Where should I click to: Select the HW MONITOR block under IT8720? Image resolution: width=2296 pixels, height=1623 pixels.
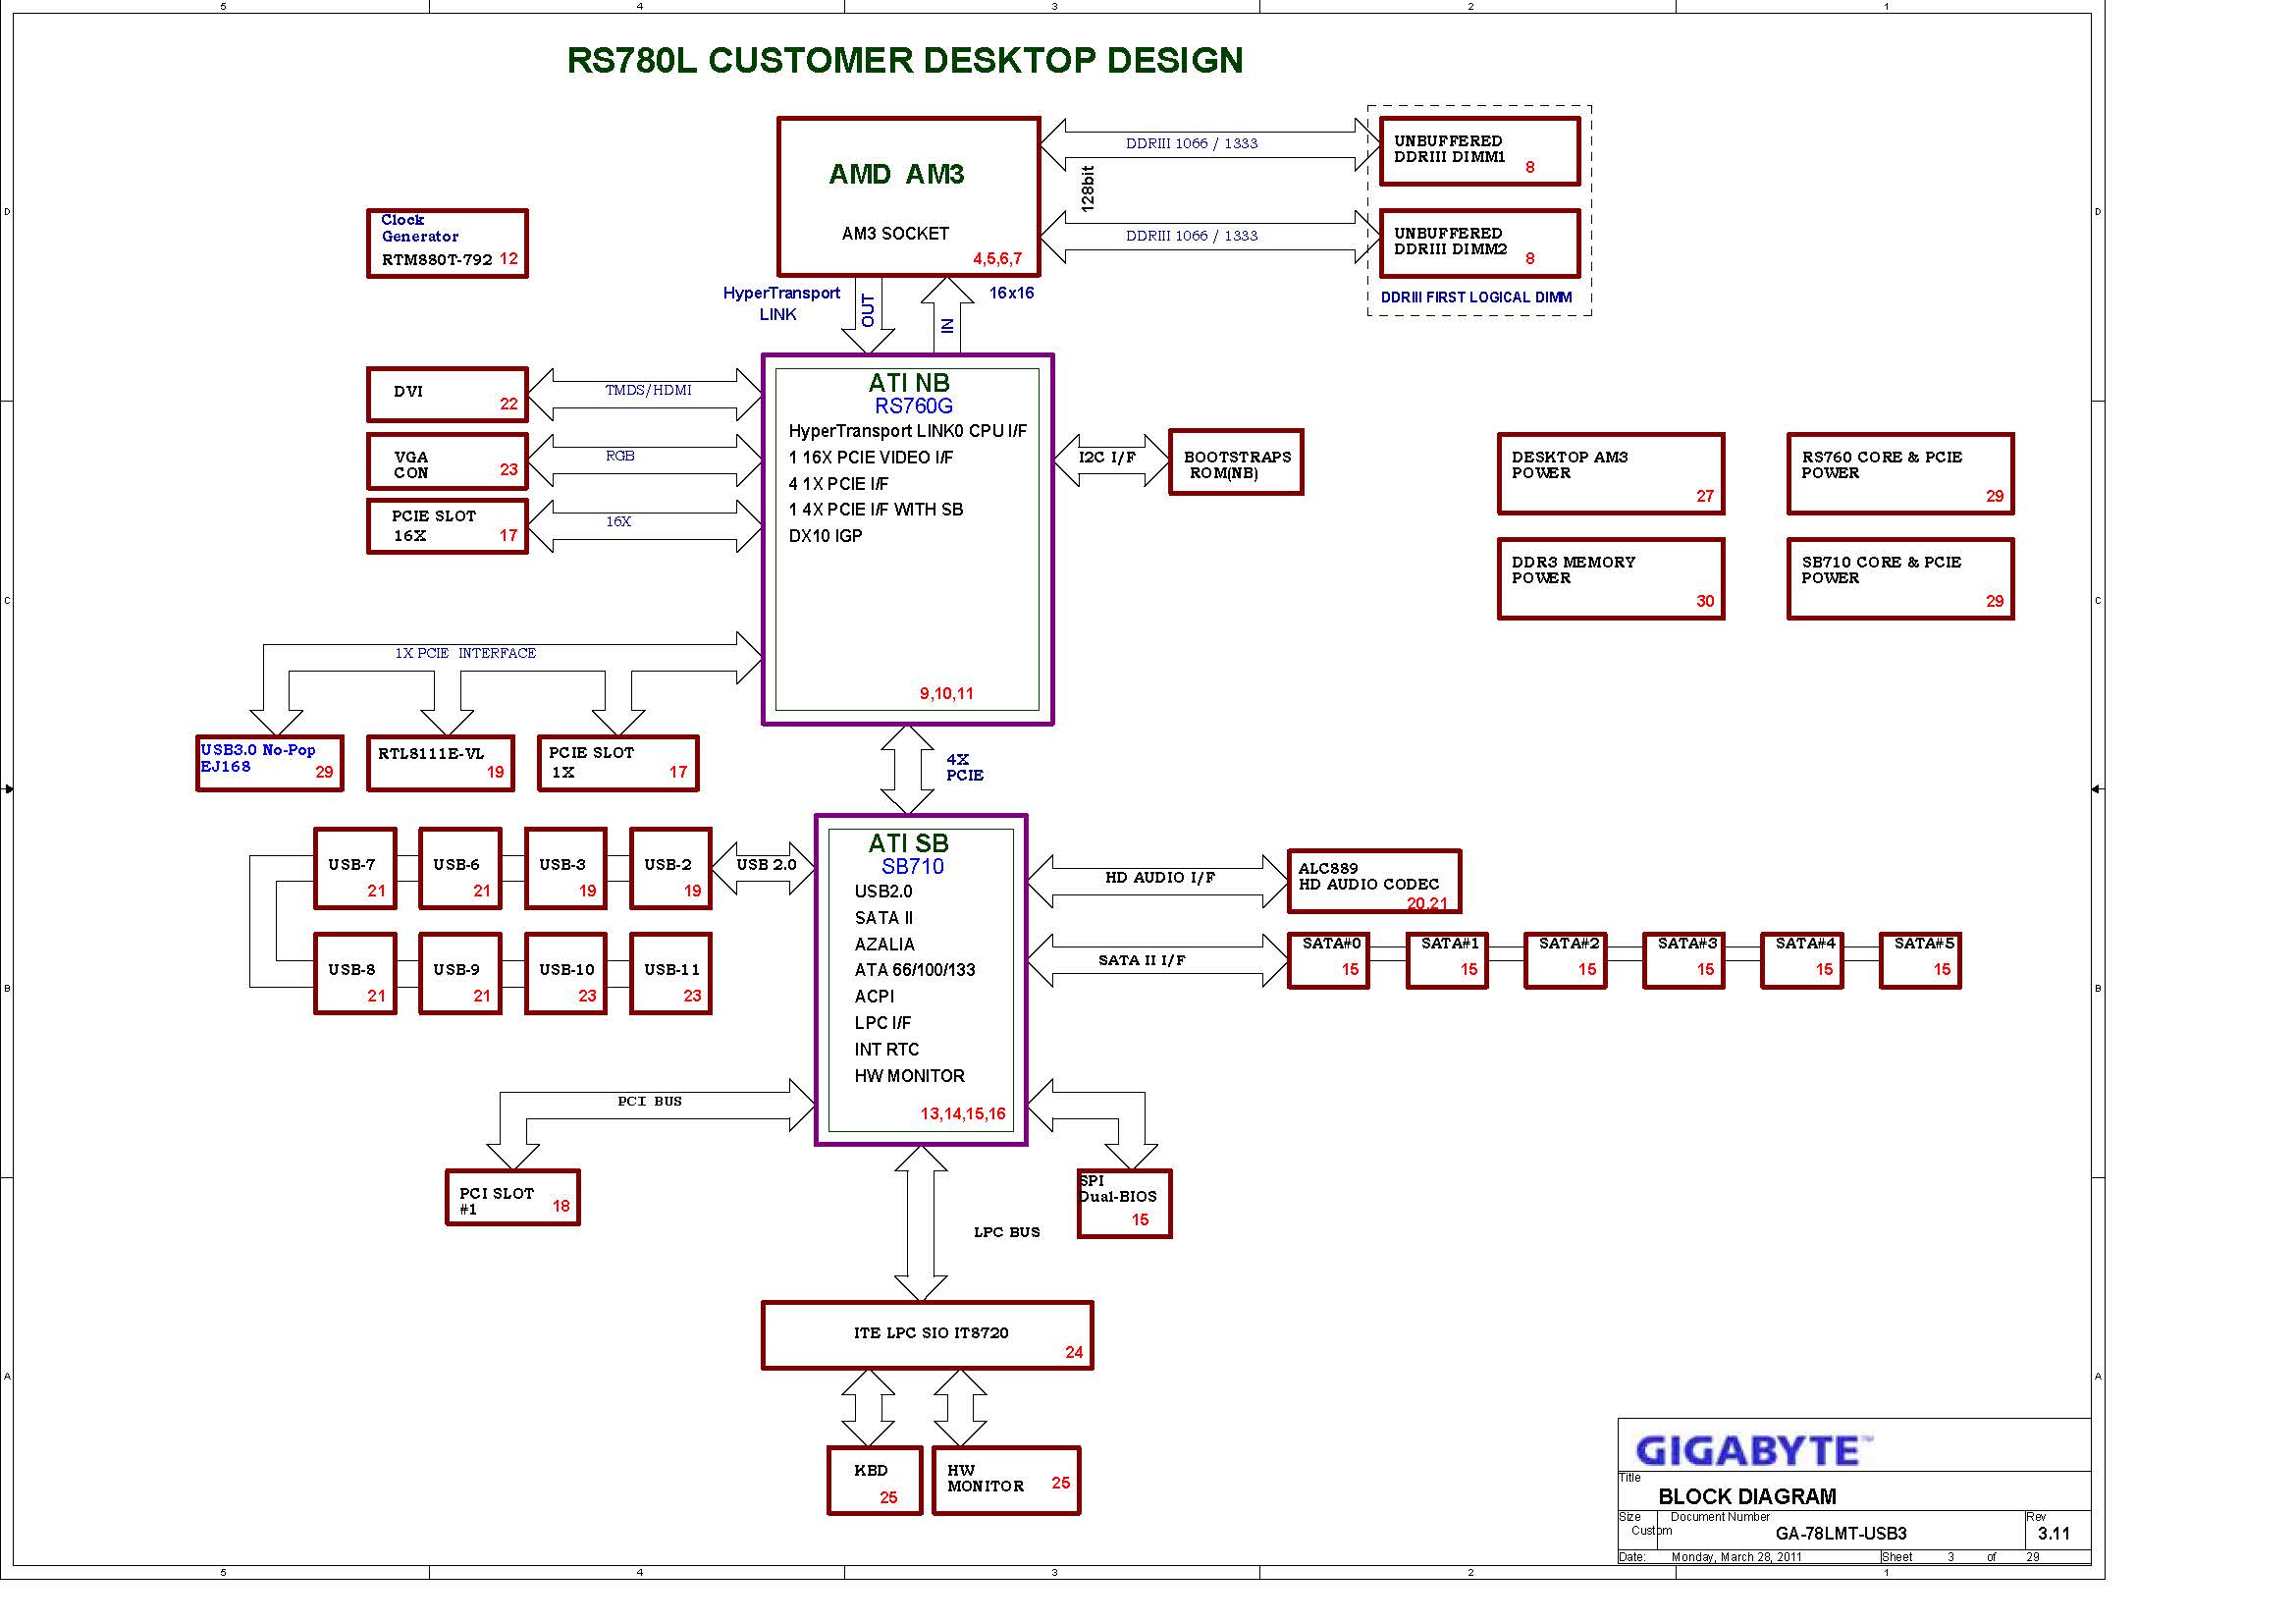[x=1006, y=1480]
